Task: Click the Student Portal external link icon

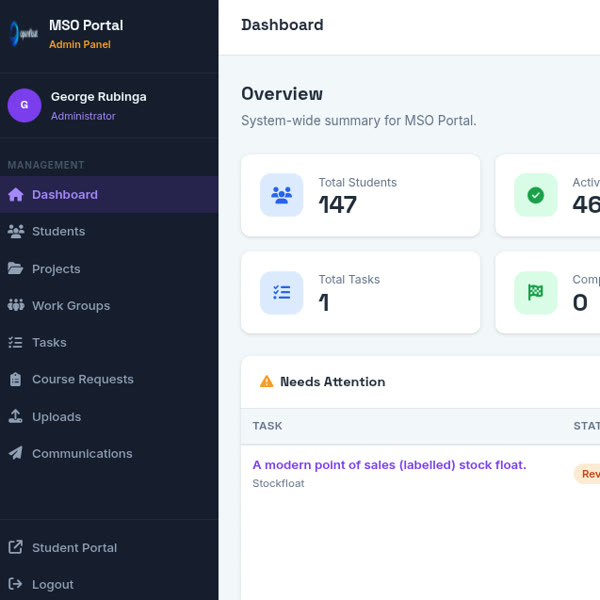Action: point(15,547)
